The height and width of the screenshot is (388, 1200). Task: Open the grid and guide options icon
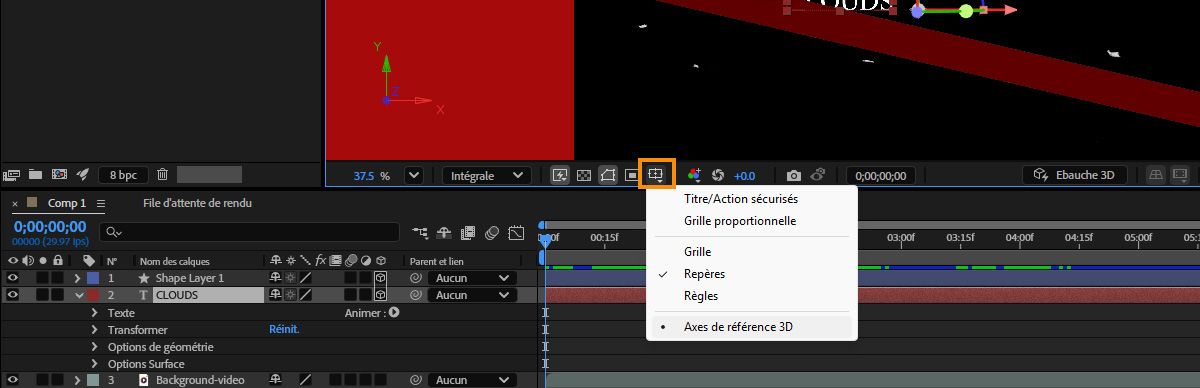coord(656,174)
